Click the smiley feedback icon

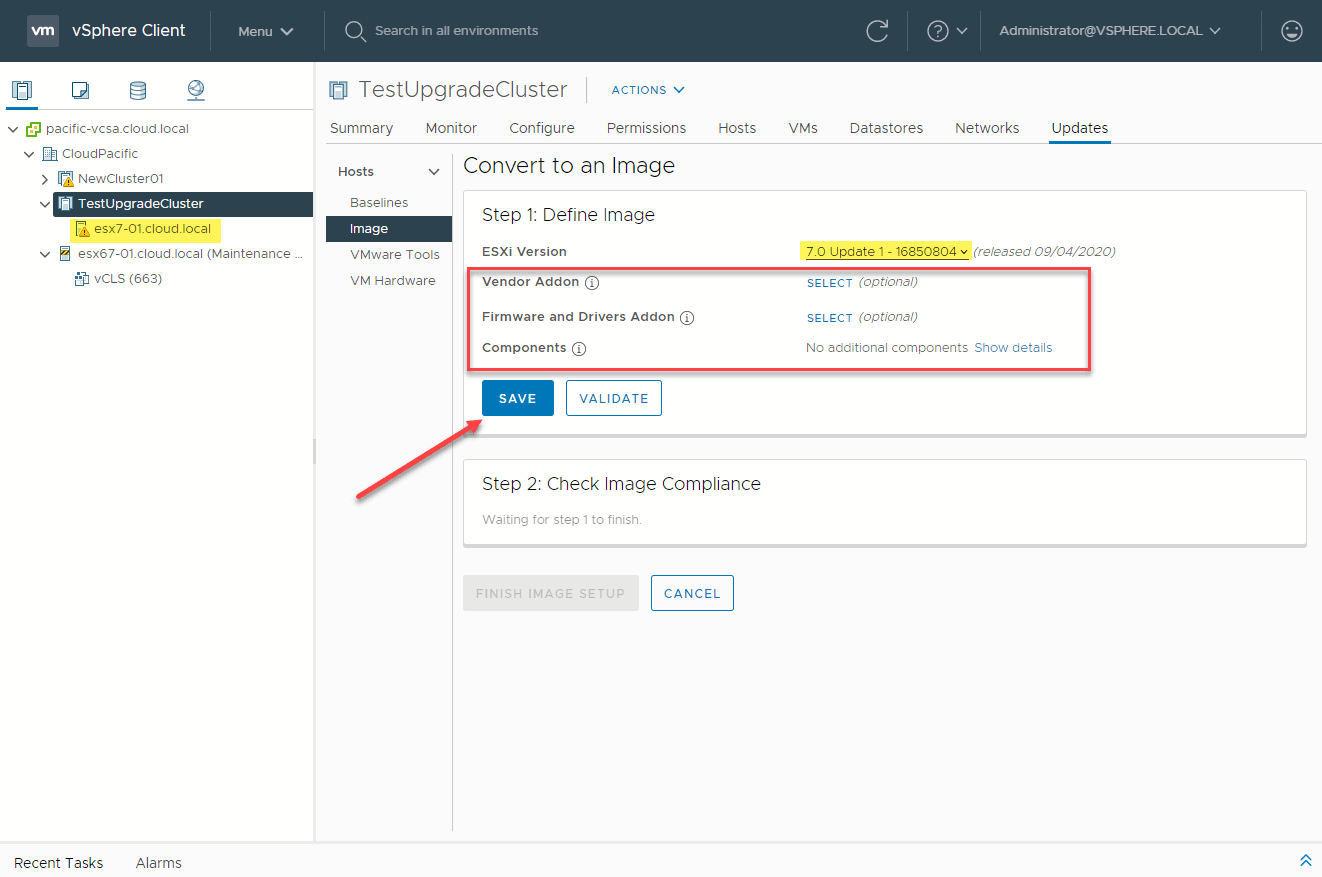[x=1292, y=31]
